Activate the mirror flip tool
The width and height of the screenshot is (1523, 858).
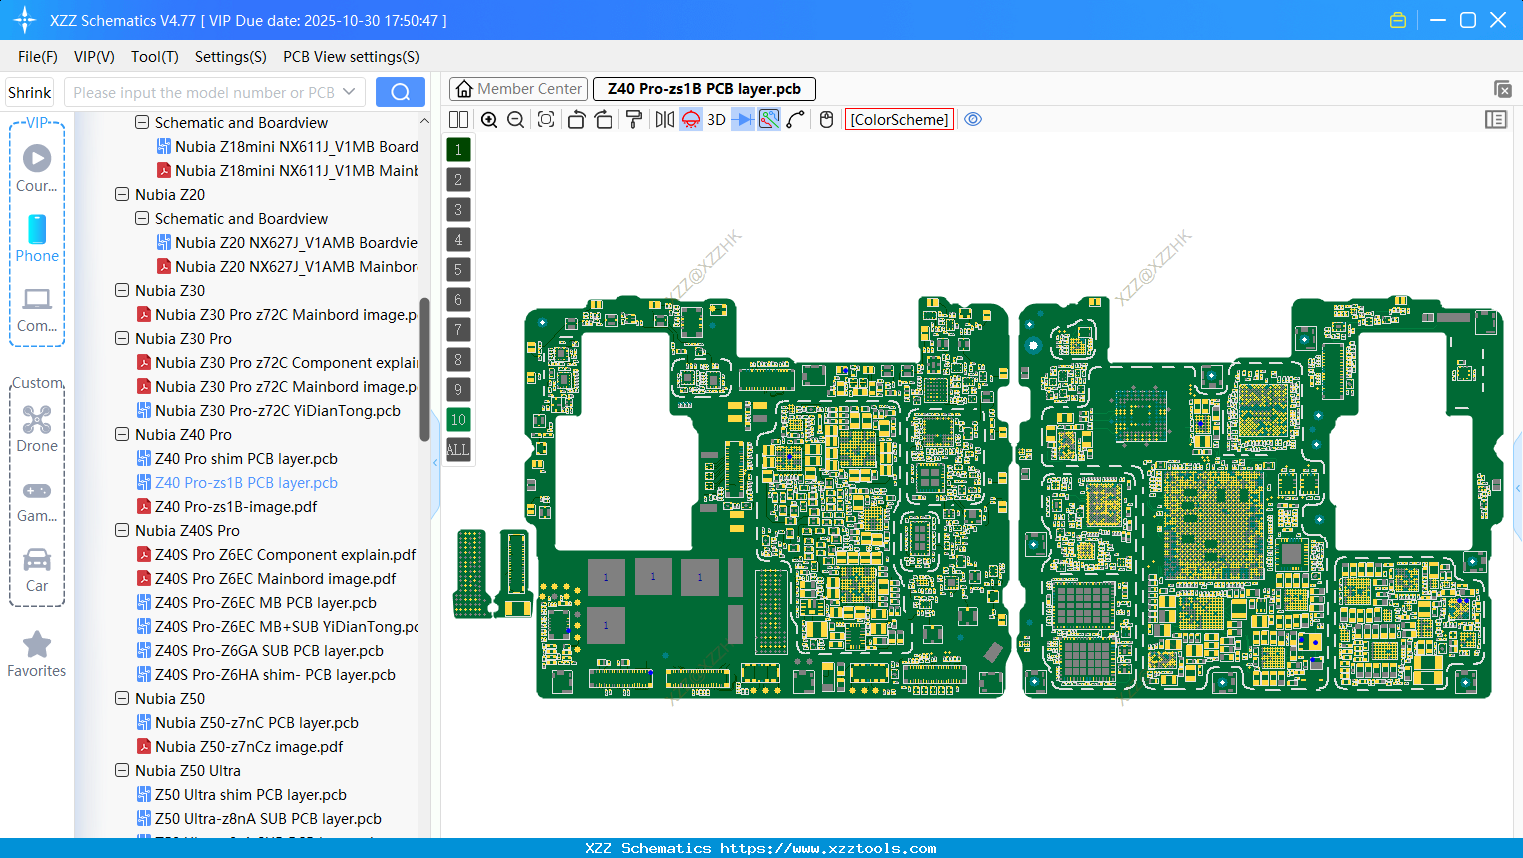click(x=662, y=119)
